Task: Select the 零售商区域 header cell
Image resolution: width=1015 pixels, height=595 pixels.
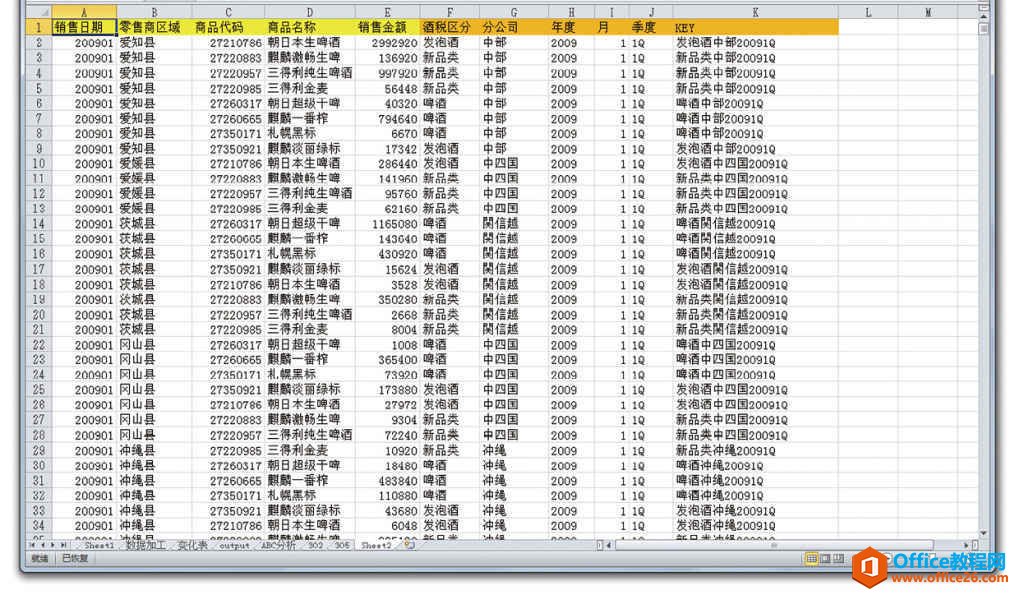Action: click(x=154, y=27)
